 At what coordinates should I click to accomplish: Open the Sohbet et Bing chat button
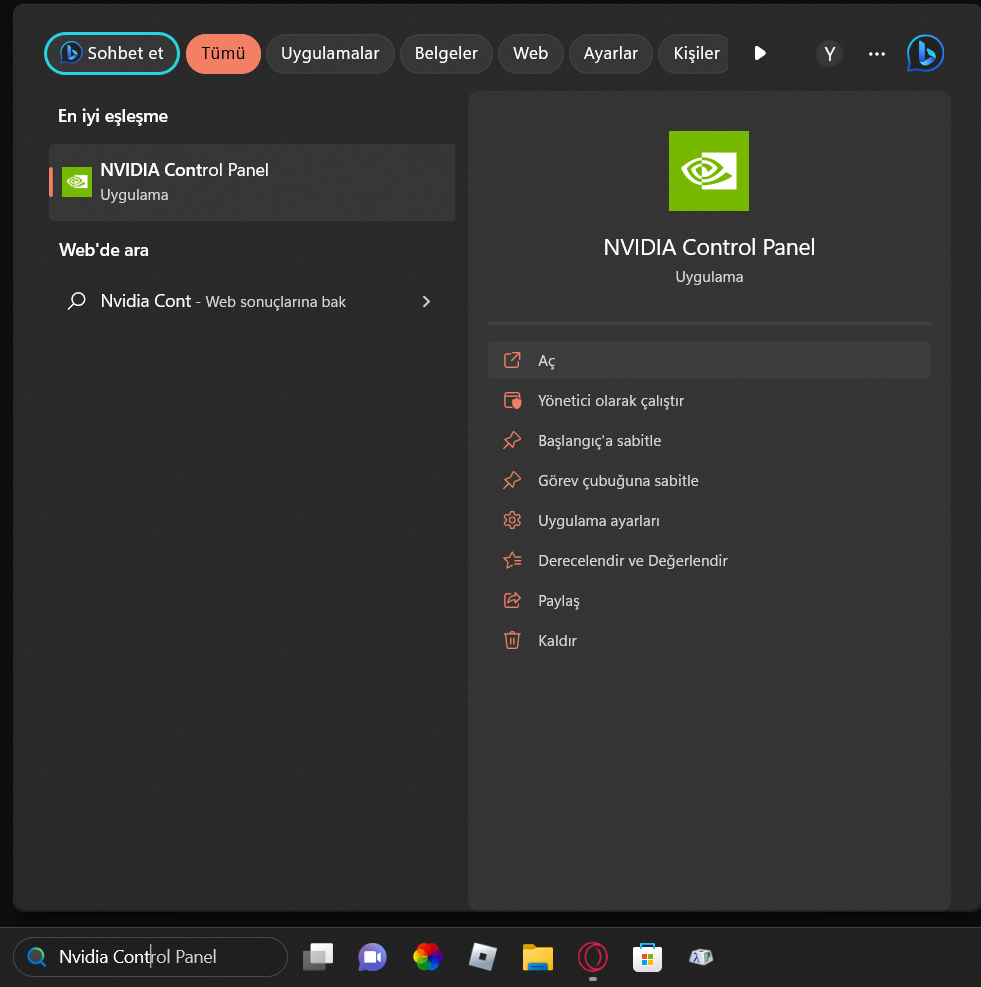click(112, 54)
